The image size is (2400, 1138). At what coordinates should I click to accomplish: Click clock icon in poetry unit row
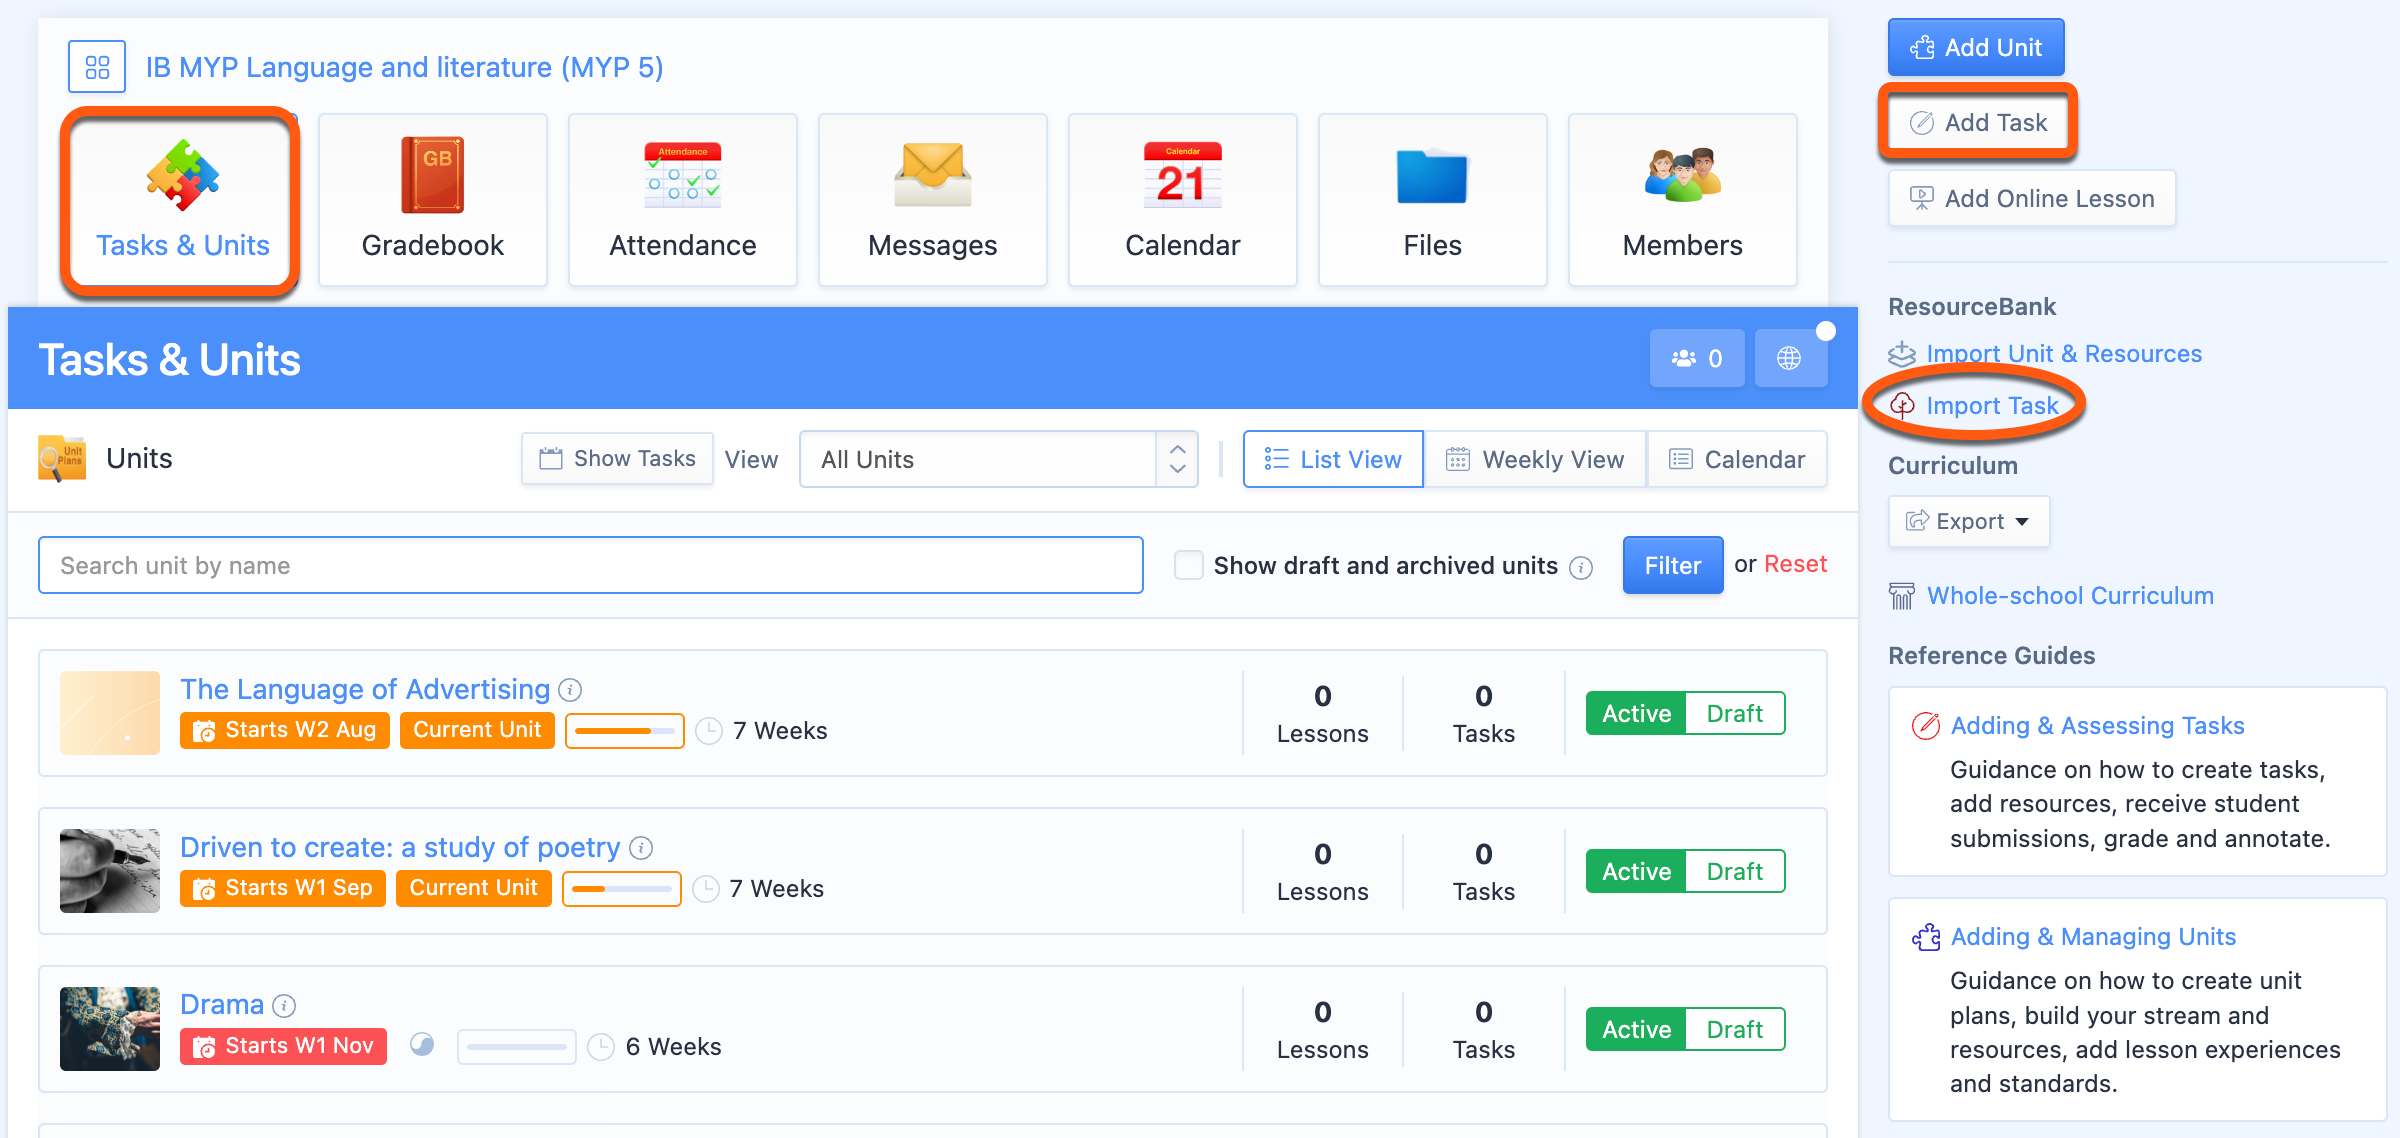(706, 889)
